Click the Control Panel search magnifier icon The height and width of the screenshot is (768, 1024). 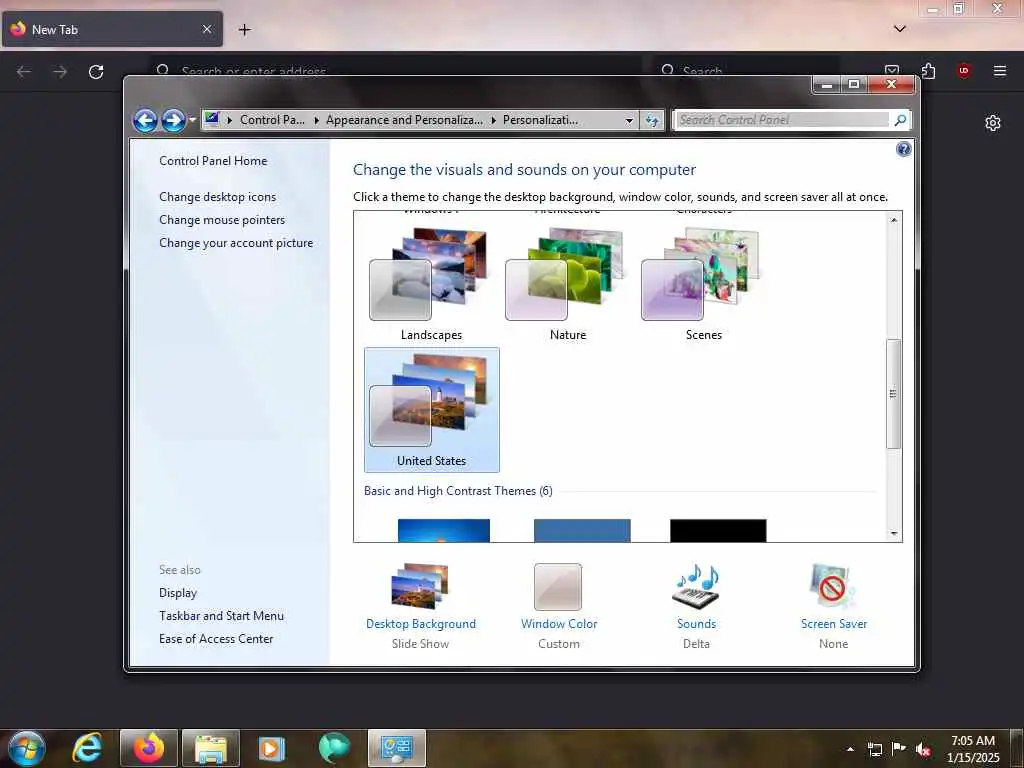(x=900, y=120)
